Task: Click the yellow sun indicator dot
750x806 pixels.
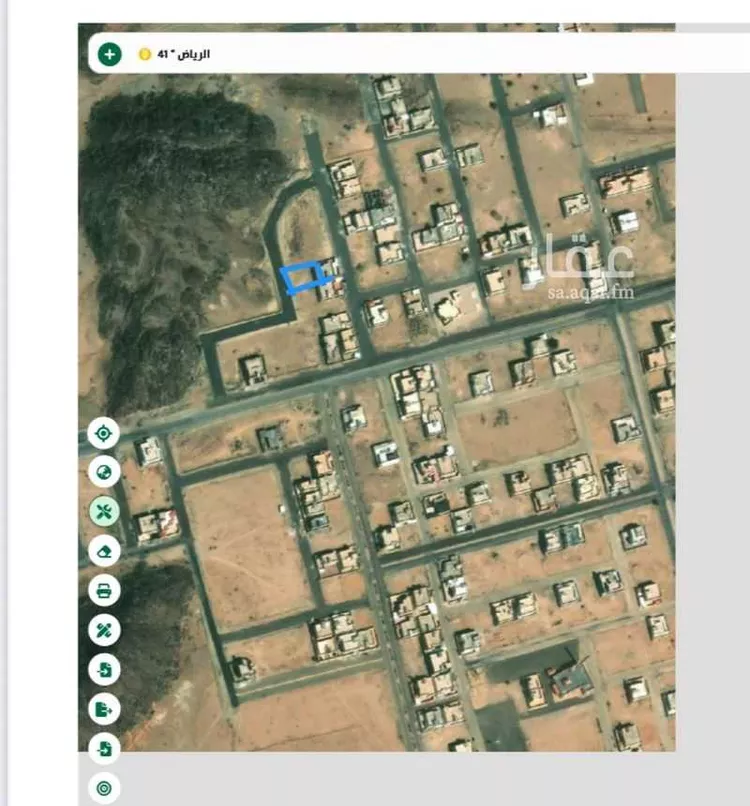Action: coord(145,54)
